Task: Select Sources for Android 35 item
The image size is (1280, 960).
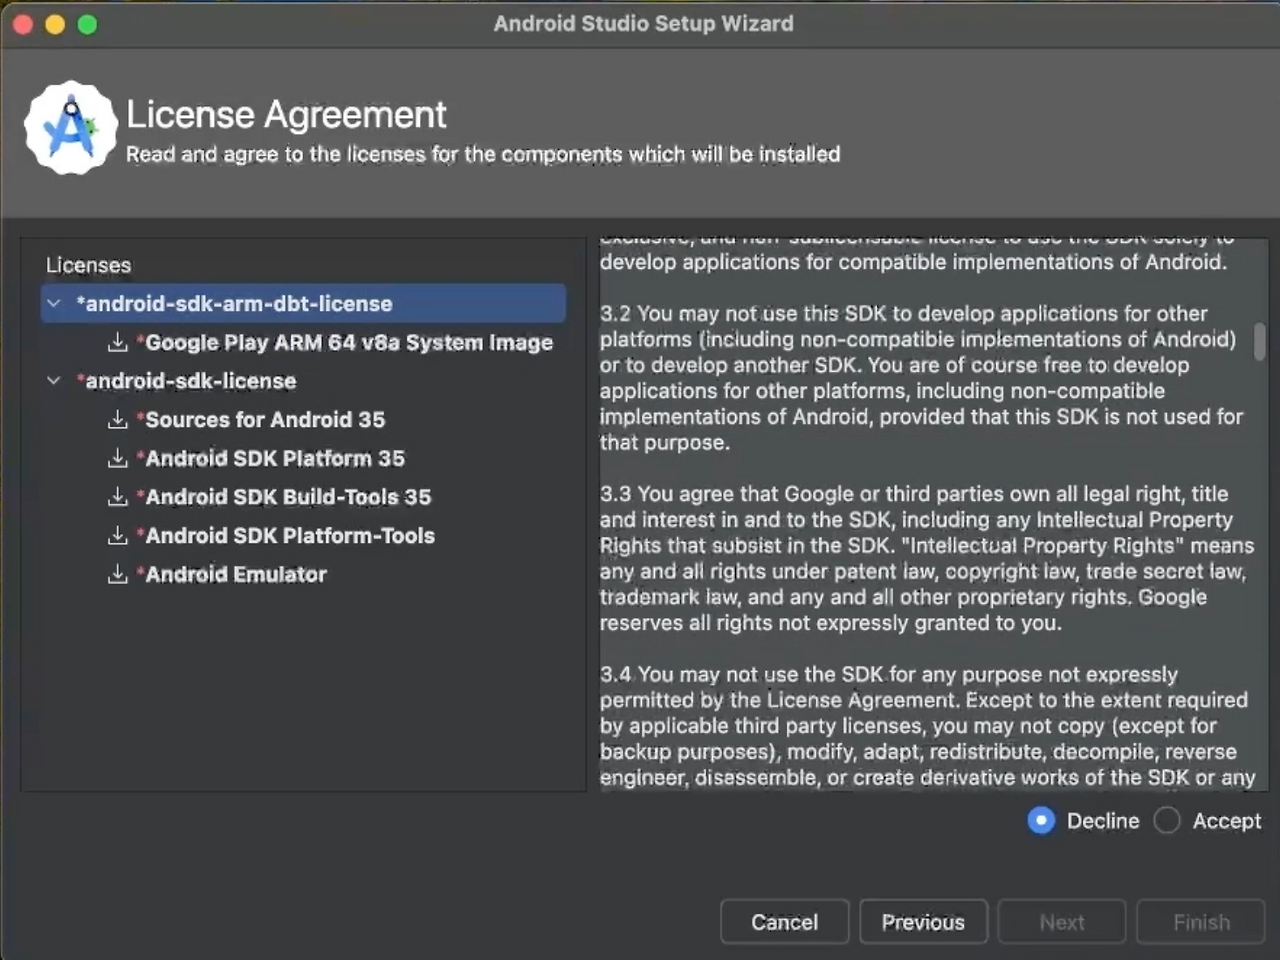Action: [x=261, y=419]
